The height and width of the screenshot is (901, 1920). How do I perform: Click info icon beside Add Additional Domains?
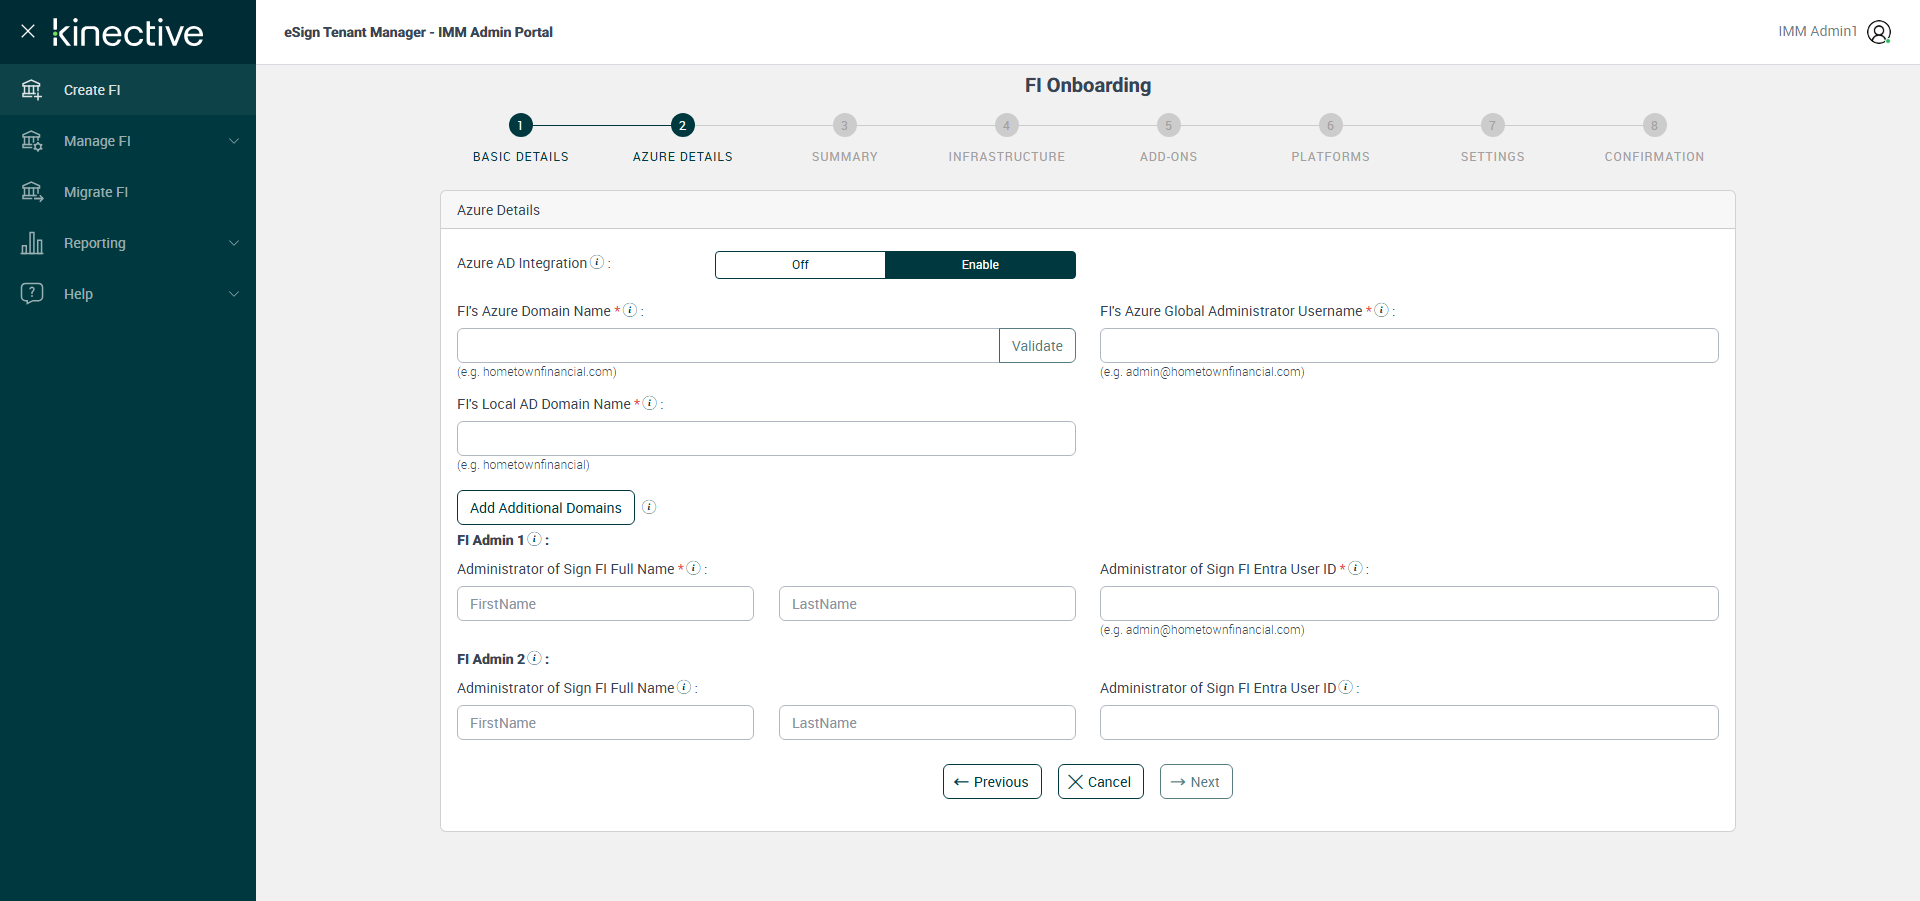[x=649, y=507]
